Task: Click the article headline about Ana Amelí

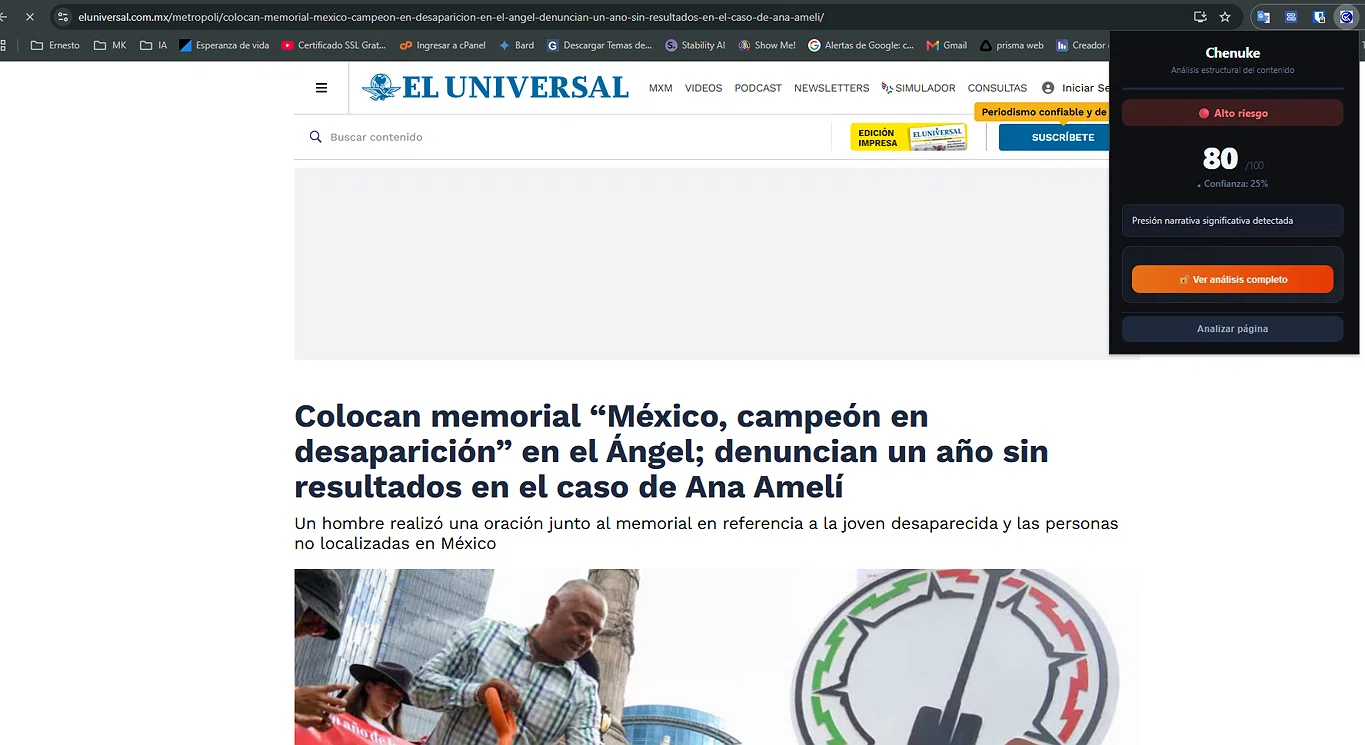Action: point(671,451)
